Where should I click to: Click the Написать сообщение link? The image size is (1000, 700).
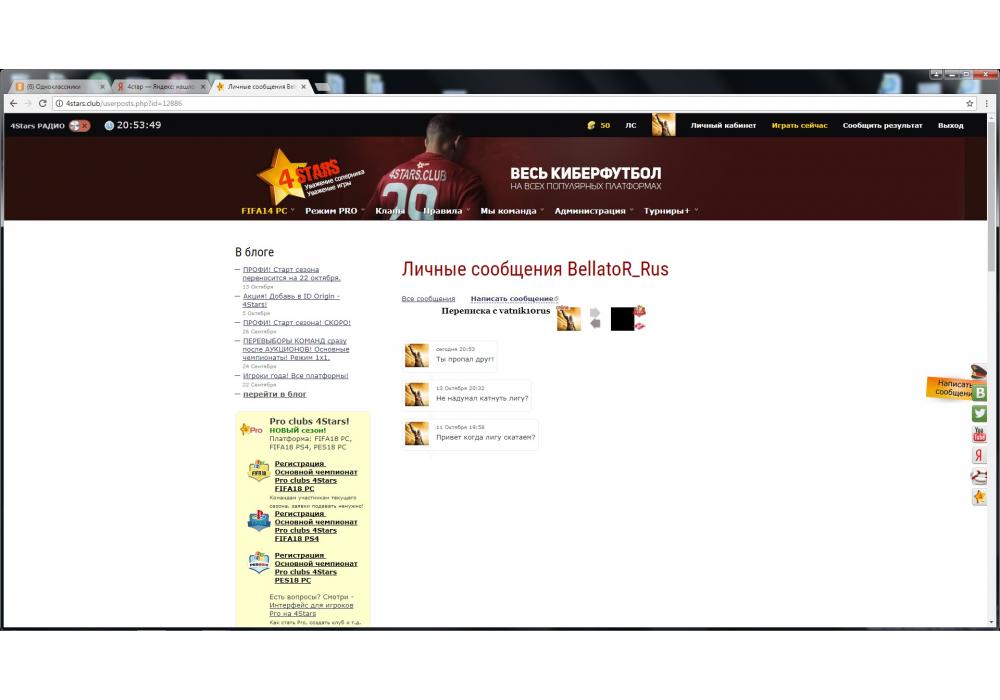tap(512, 299)
